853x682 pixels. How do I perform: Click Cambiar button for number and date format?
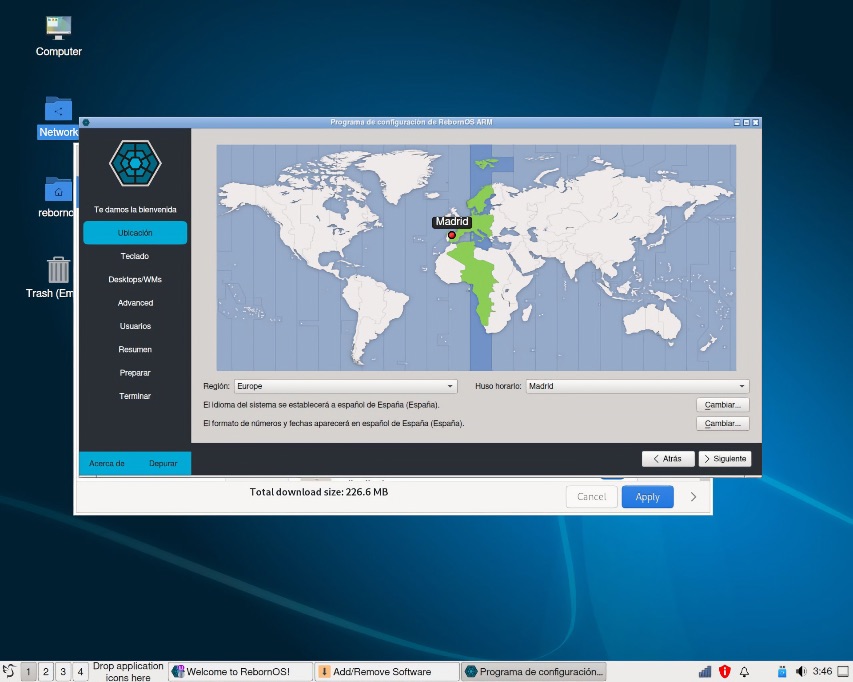pos(722,424)
